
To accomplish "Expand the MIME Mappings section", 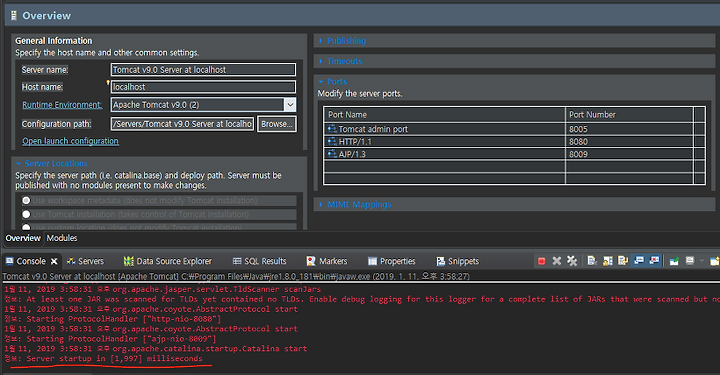I will pos(359,204).
